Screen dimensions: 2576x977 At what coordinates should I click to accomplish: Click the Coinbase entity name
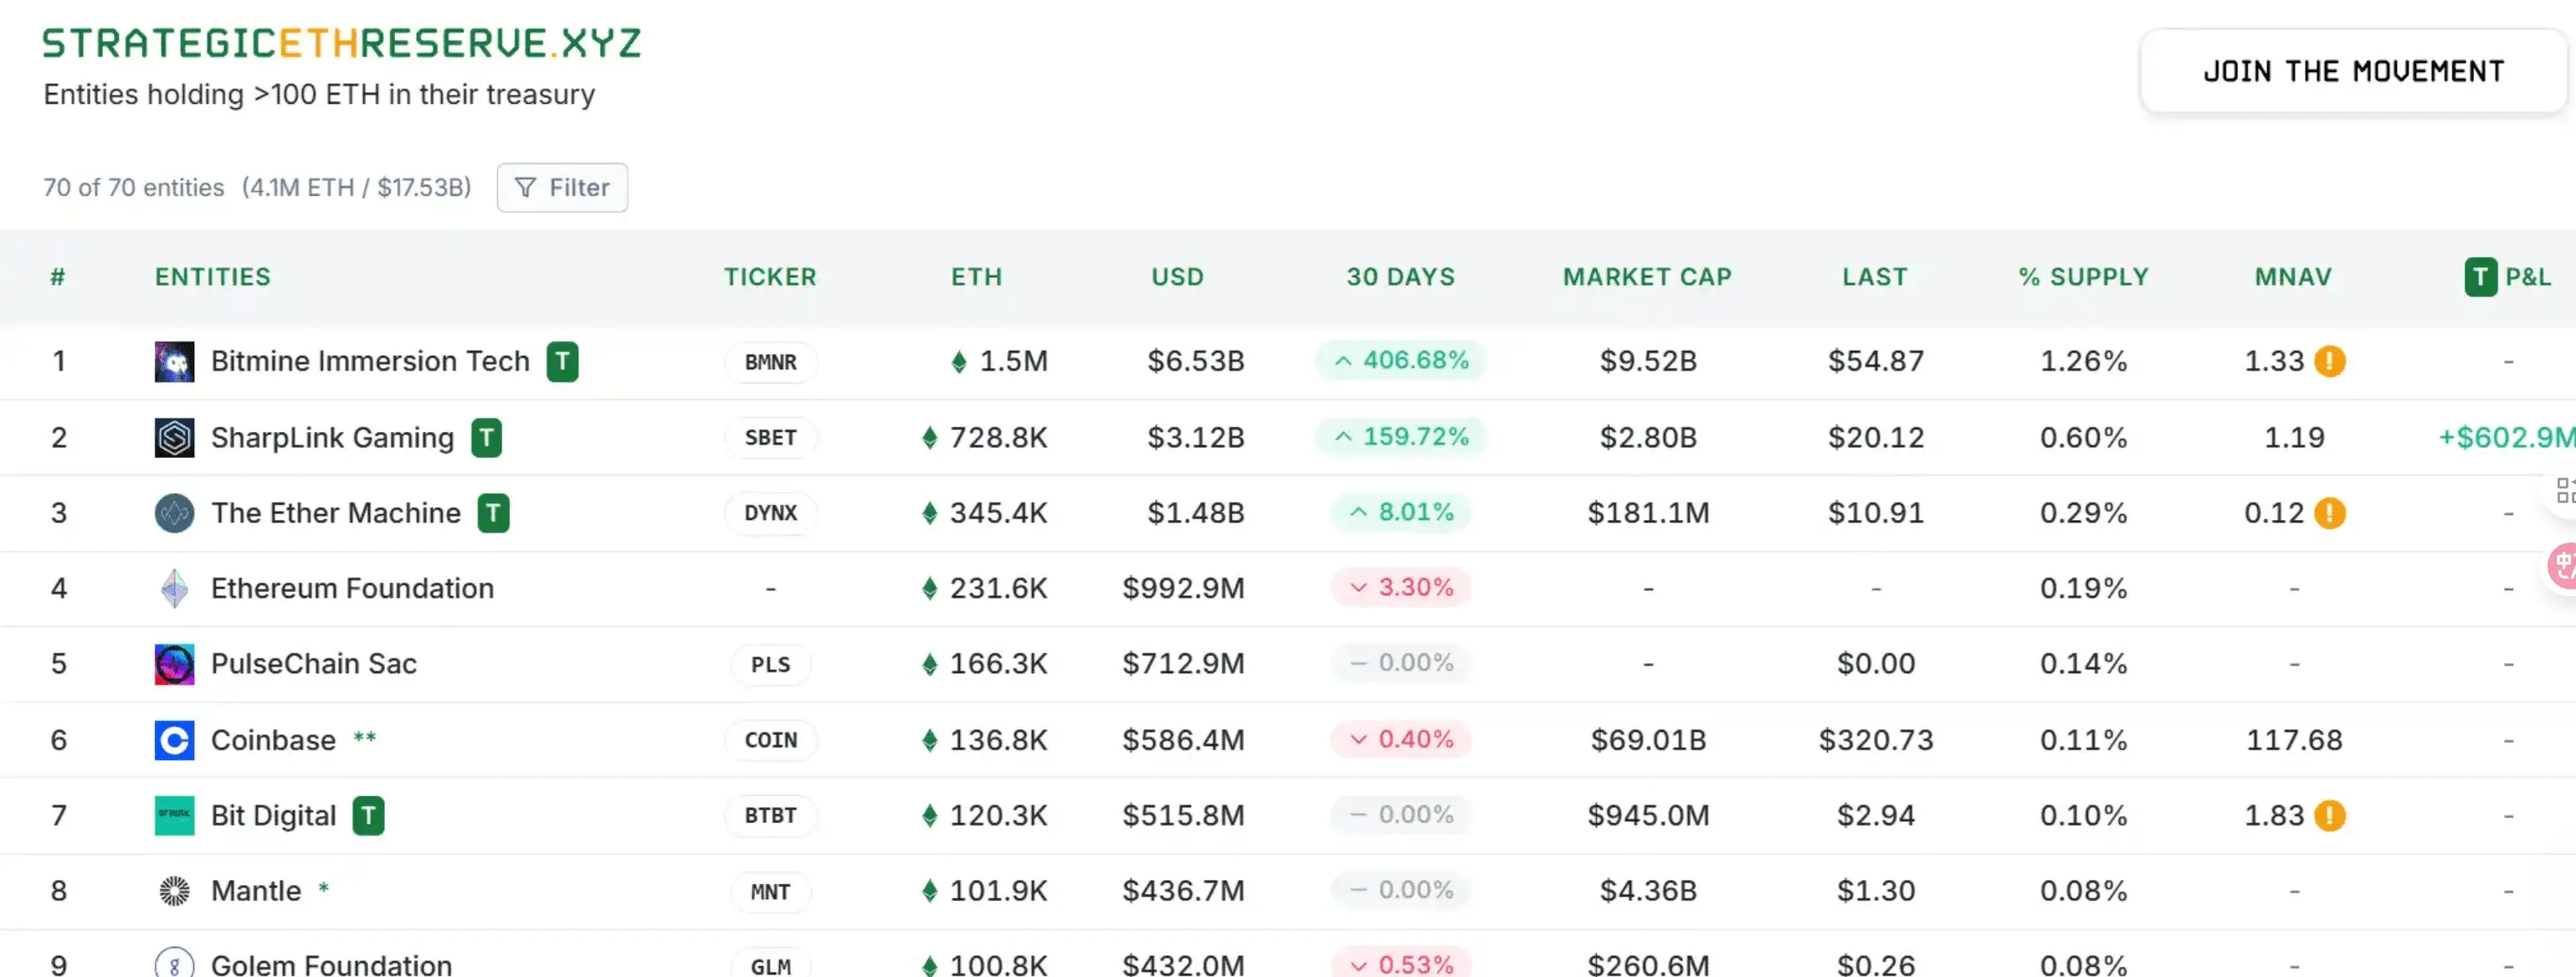[273, 740]
